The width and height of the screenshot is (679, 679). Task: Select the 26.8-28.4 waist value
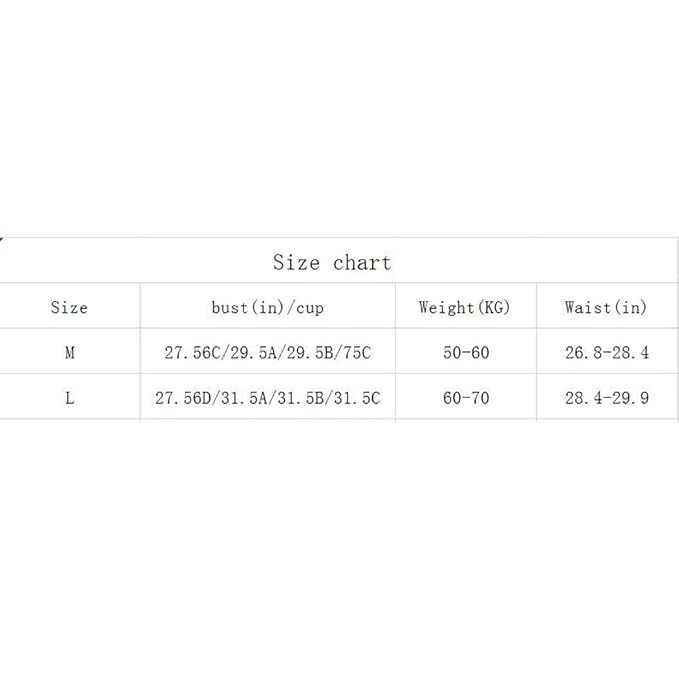tap(606, 353)
